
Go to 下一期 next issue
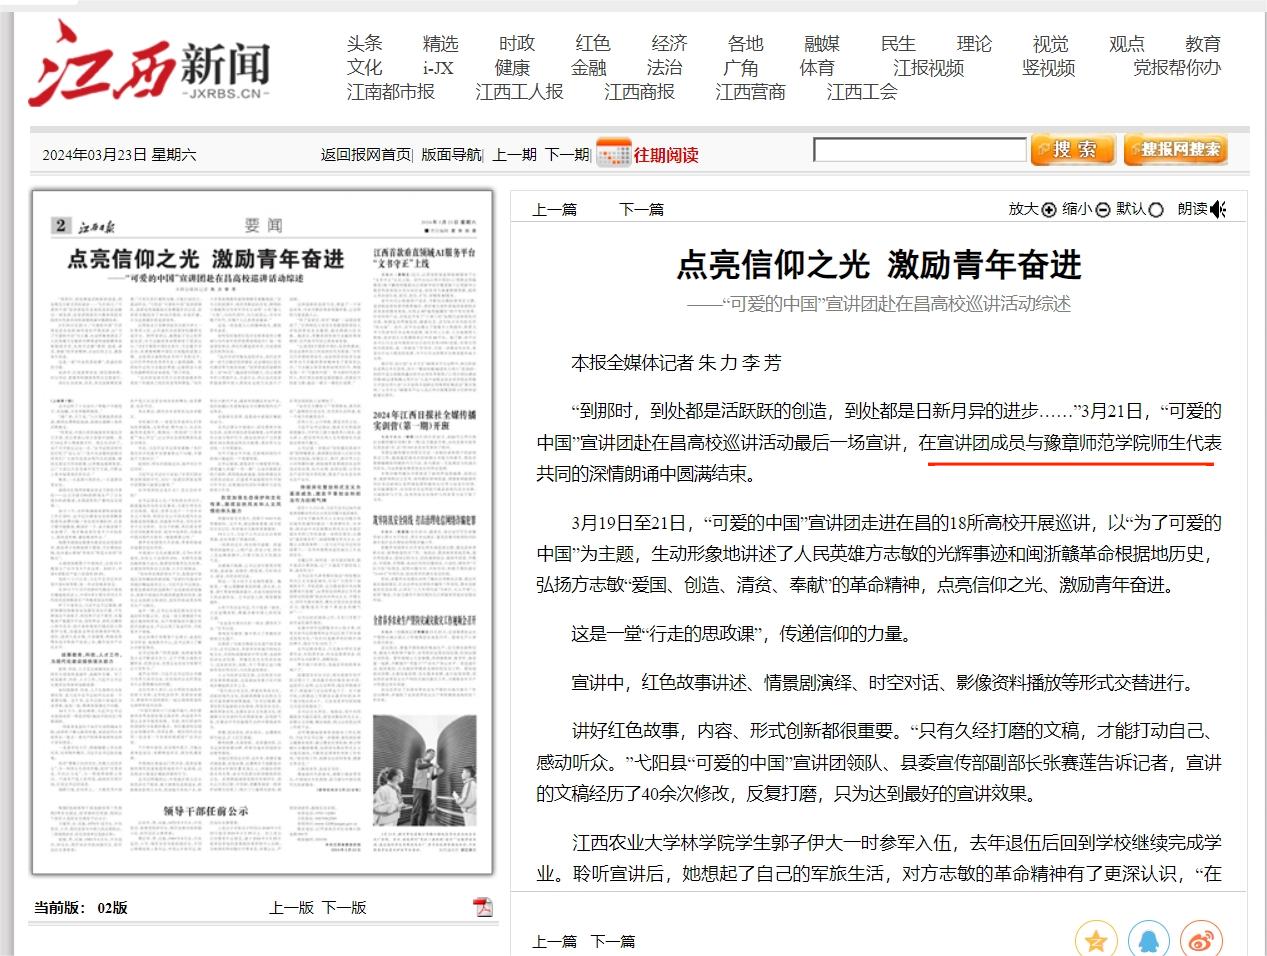[x=567, y=154]
